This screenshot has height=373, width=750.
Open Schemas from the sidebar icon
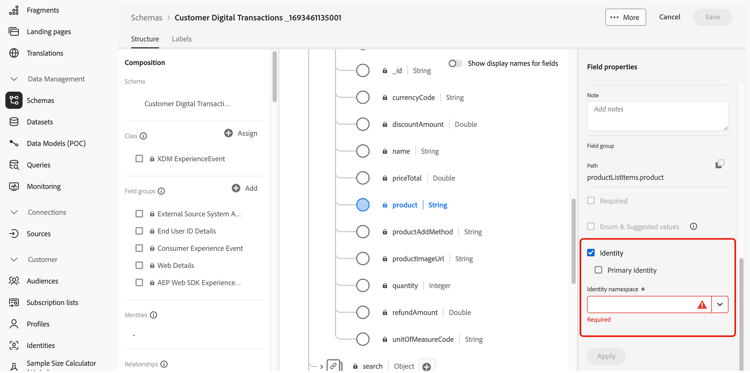coord(14,100)
